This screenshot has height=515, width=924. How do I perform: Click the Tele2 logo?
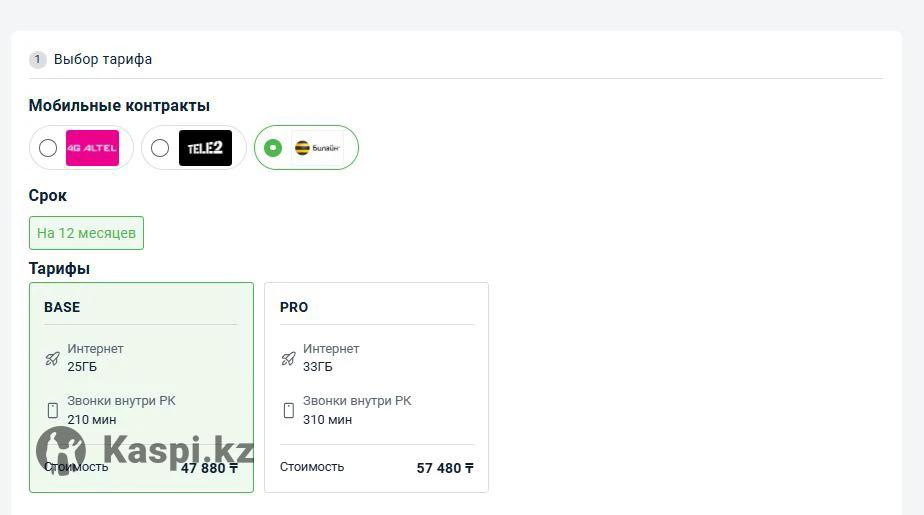click(x=205, y=148)
